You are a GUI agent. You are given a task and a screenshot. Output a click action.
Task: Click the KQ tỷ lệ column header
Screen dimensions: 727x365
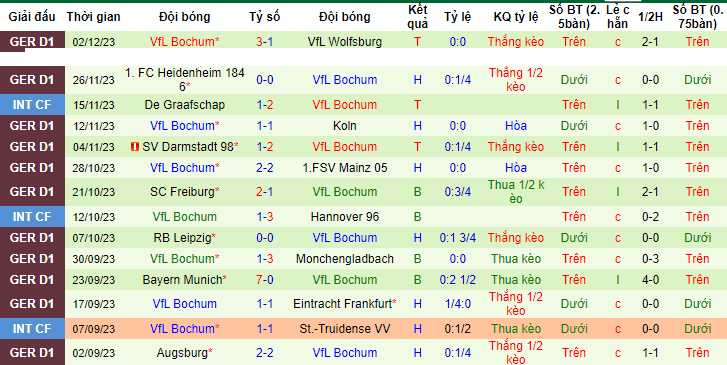point(516,17)
